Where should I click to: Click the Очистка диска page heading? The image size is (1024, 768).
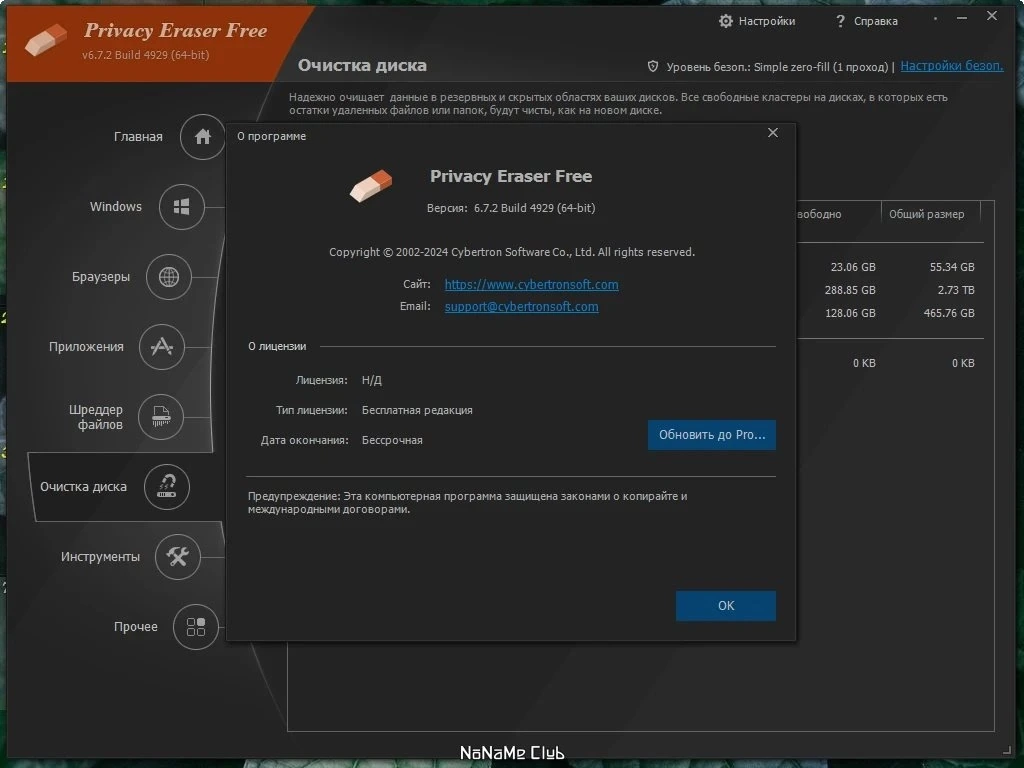[362, 65]
